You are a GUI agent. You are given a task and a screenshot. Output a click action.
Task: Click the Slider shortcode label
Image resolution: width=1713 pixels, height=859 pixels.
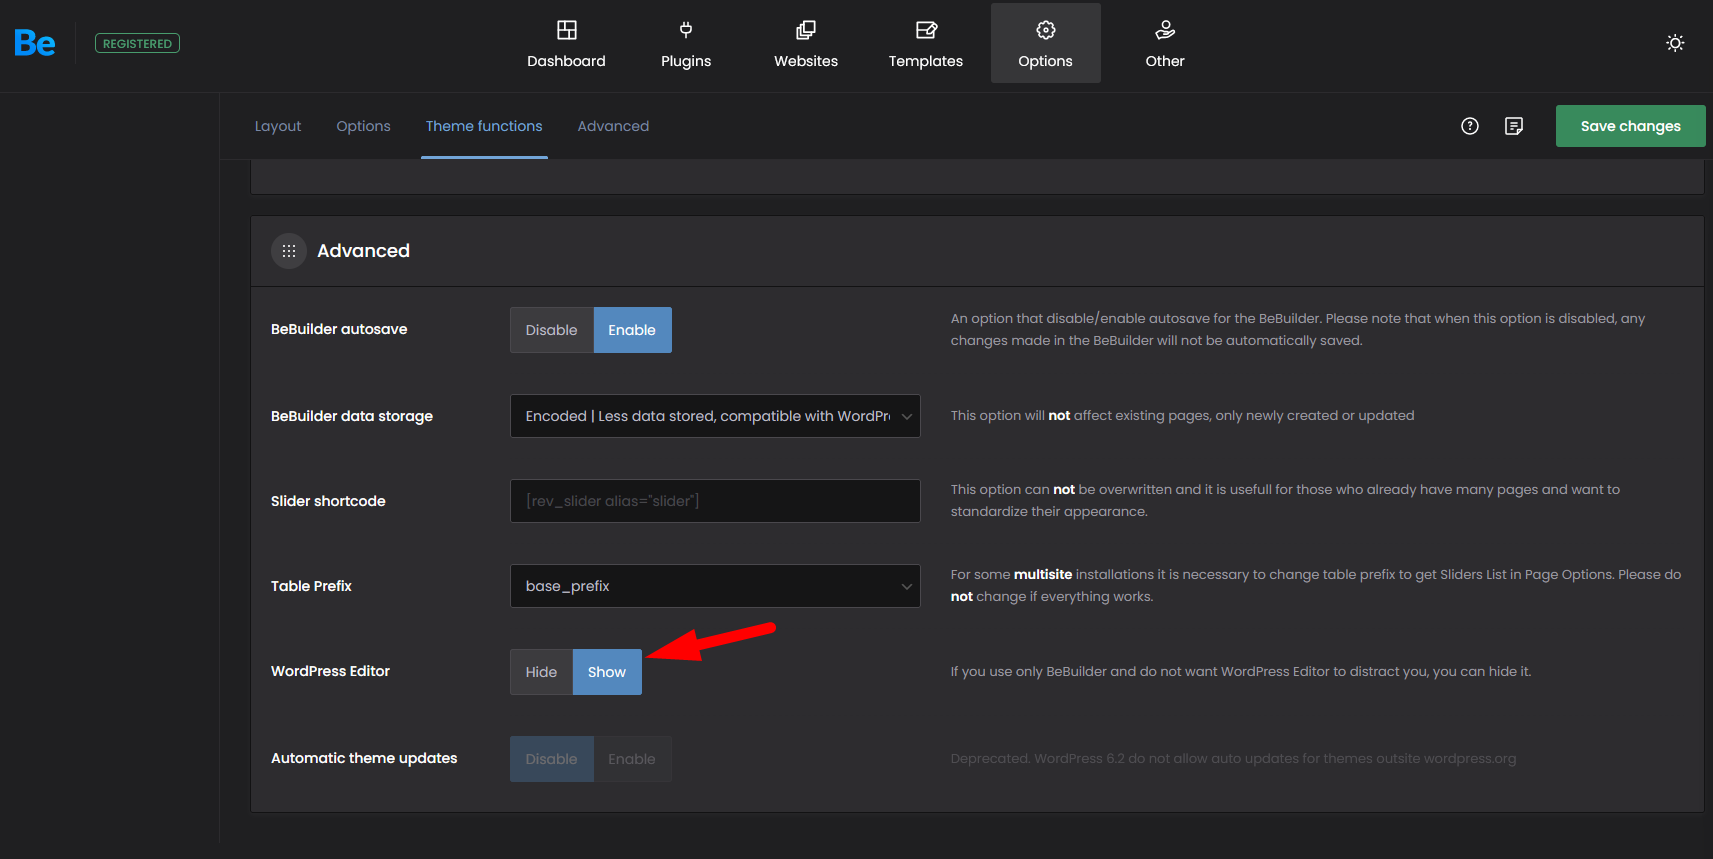coord(328,501)
